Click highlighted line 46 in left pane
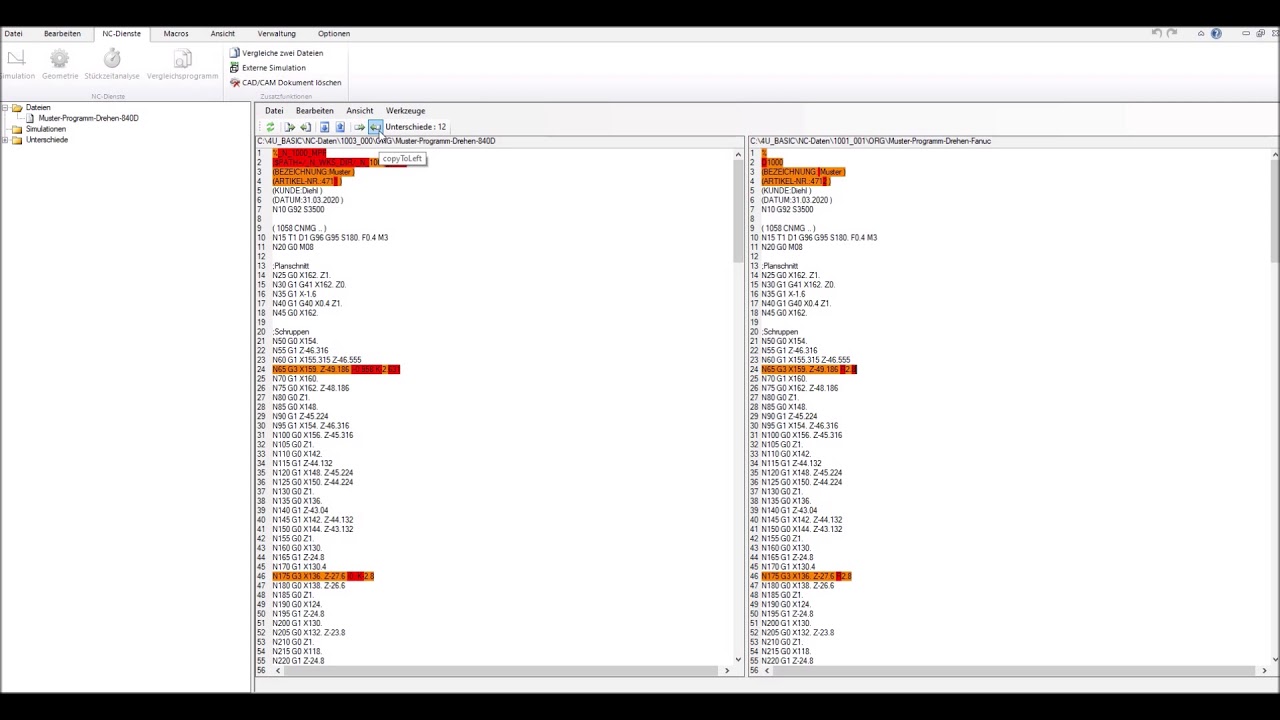The height and width of the screenshot is (720, 1280). tap(323, 576)
